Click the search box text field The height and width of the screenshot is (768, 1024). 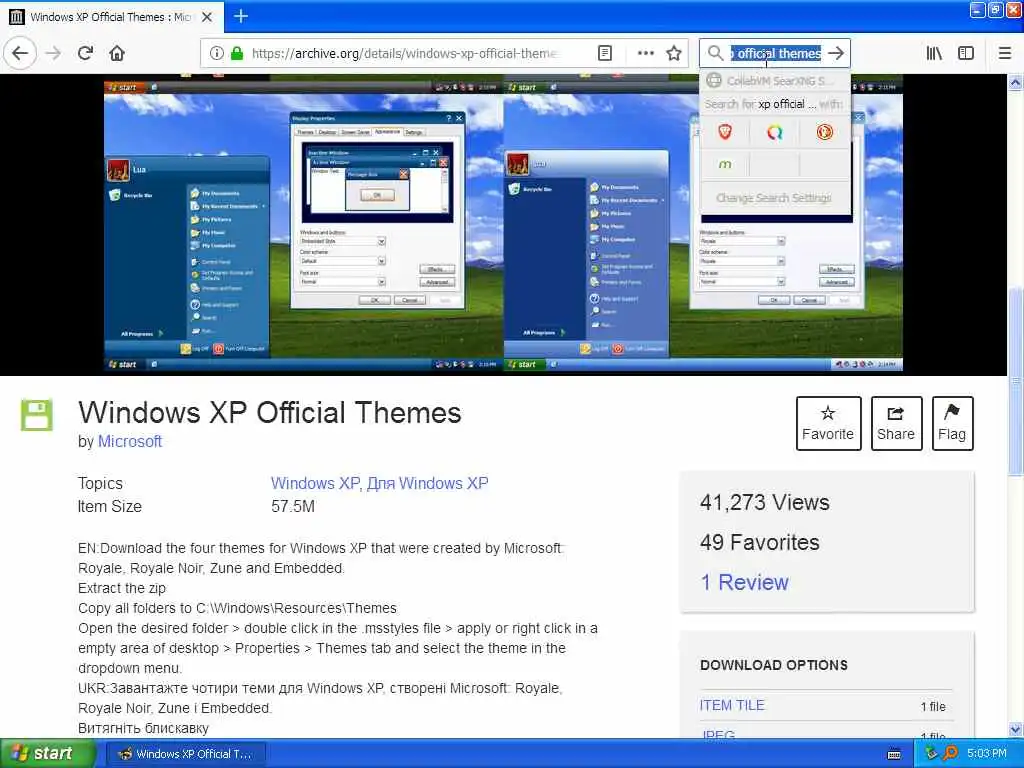pyautogui.click(x=776, y=53)
